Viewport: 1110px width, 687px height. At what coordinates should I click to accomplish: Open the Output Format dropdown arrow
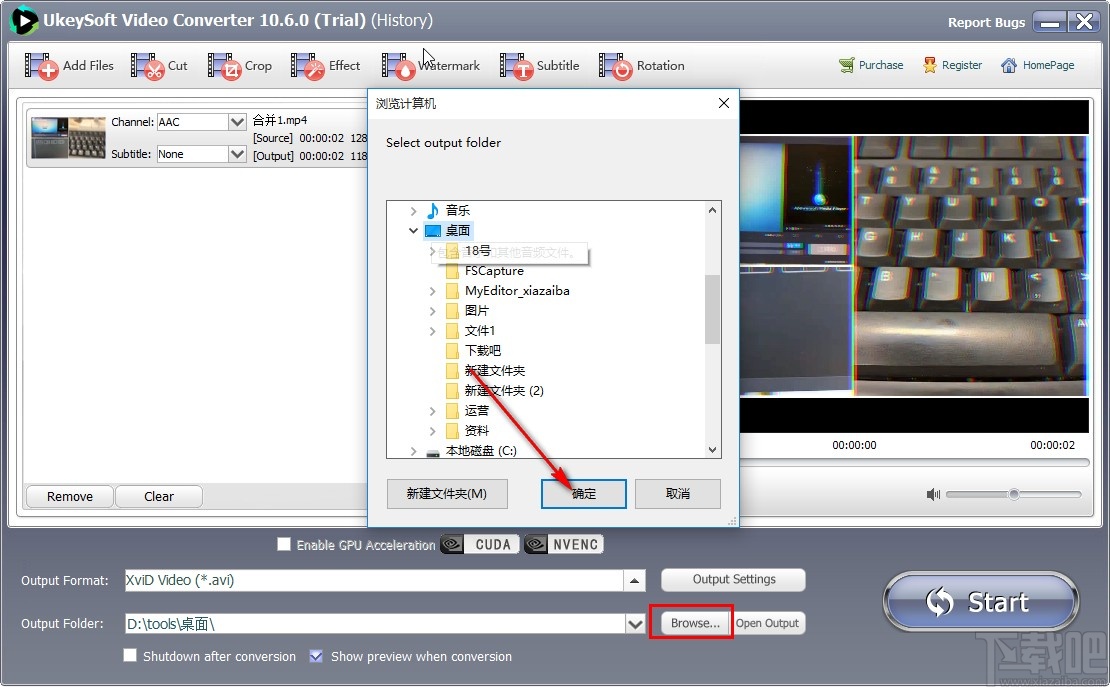[634, 581]
